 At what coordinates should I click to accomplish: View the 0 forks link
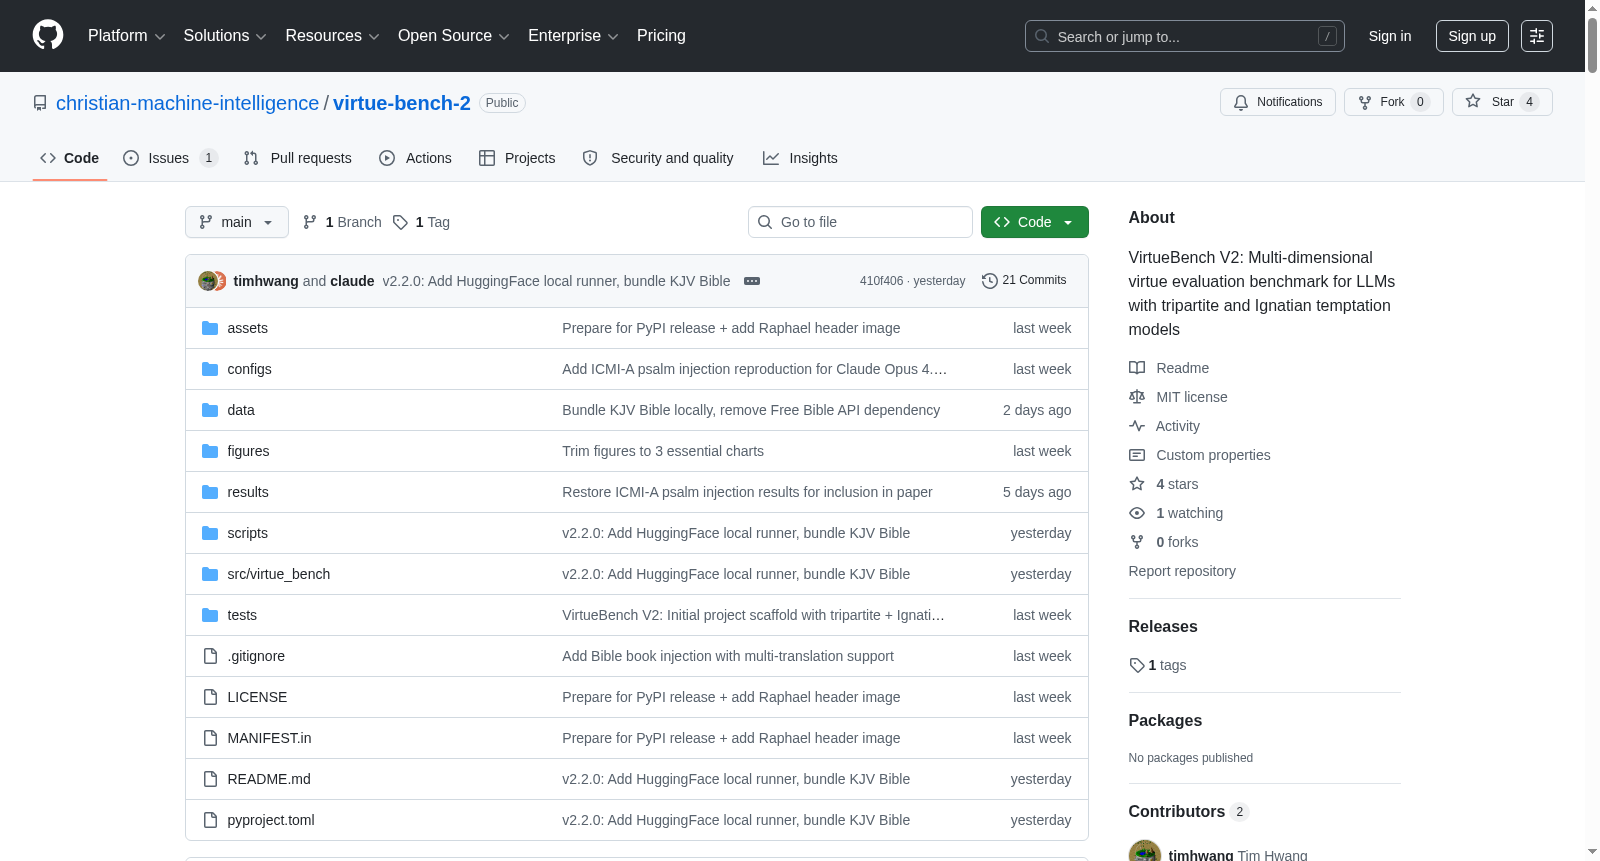tap(1164, 542)
